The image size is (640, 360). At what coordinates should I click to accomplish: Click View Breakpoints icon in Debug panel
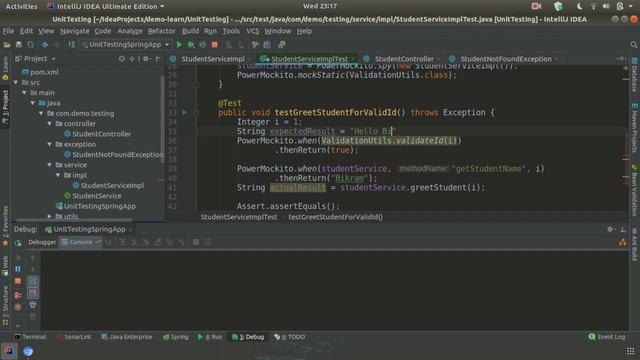18,295
